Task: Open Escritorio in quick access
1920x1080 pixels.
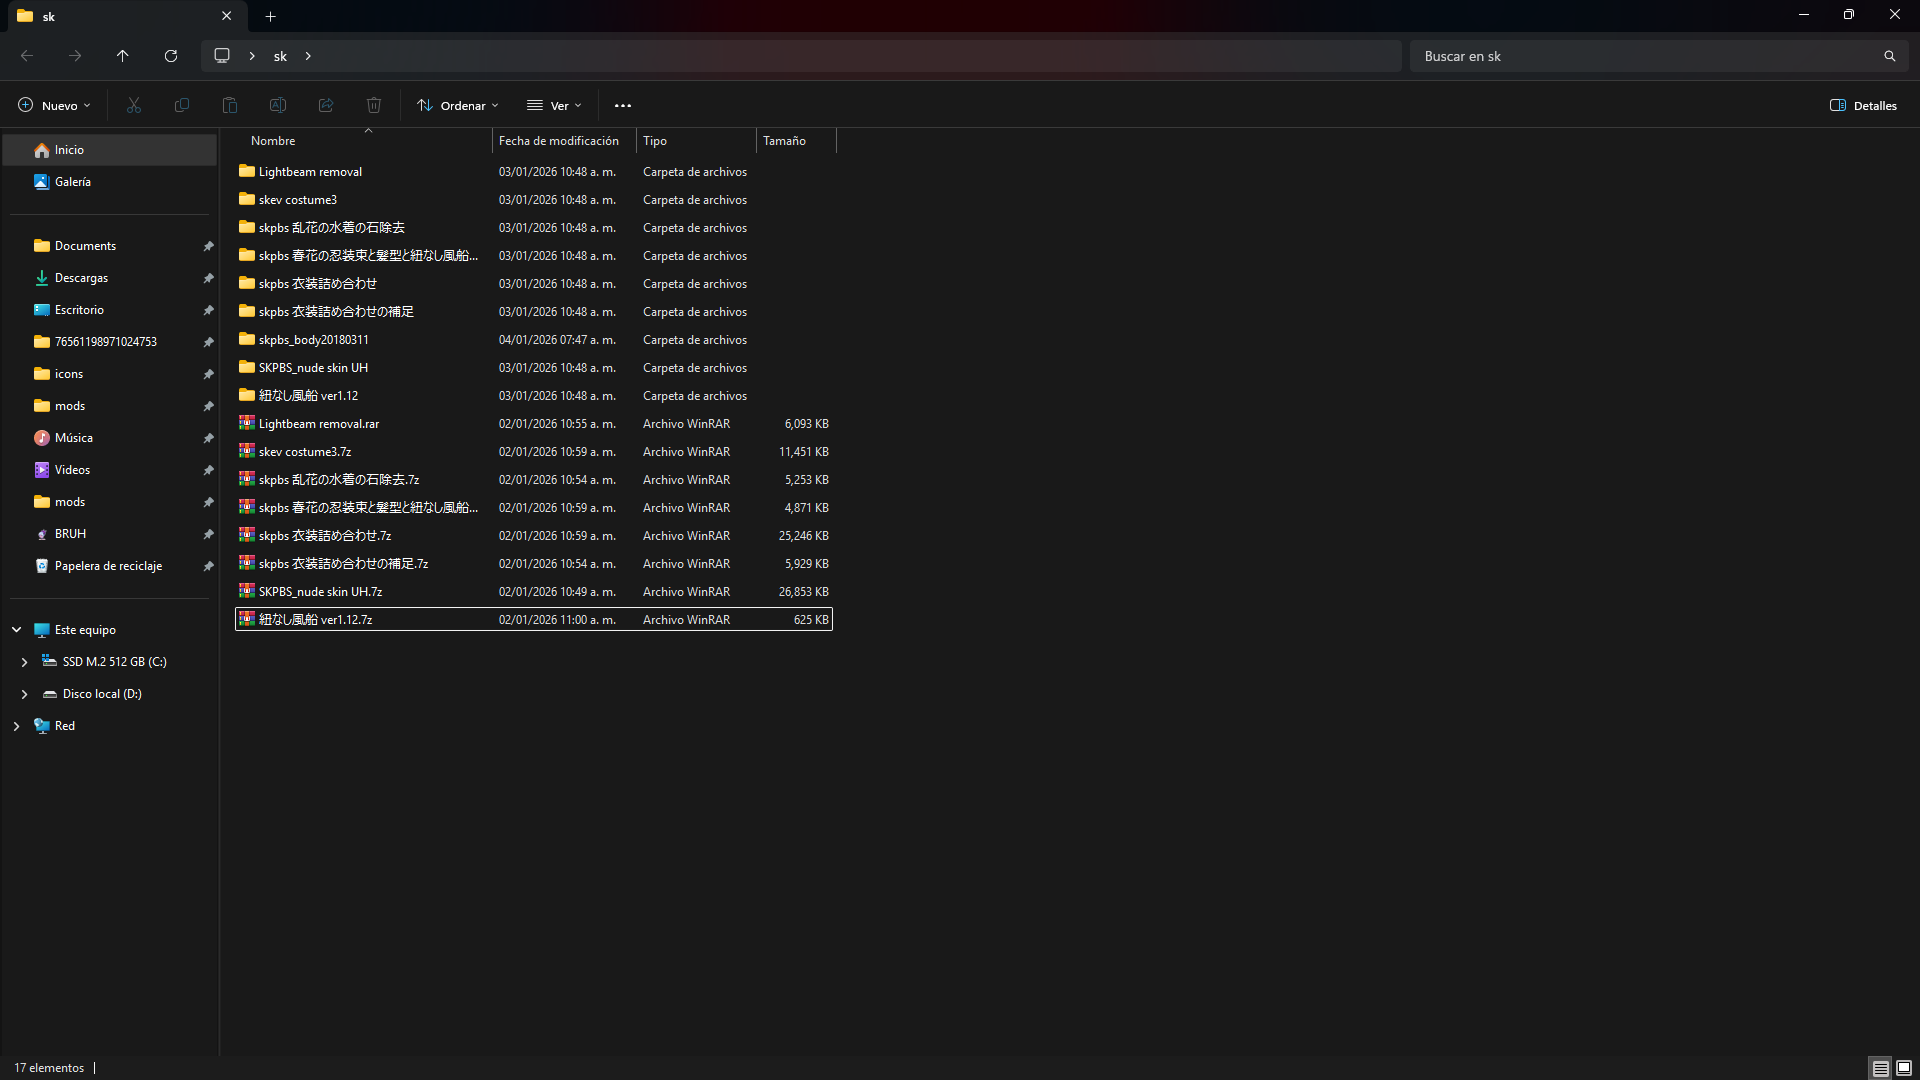Action: pyautogui.click(x=110, y=310)
